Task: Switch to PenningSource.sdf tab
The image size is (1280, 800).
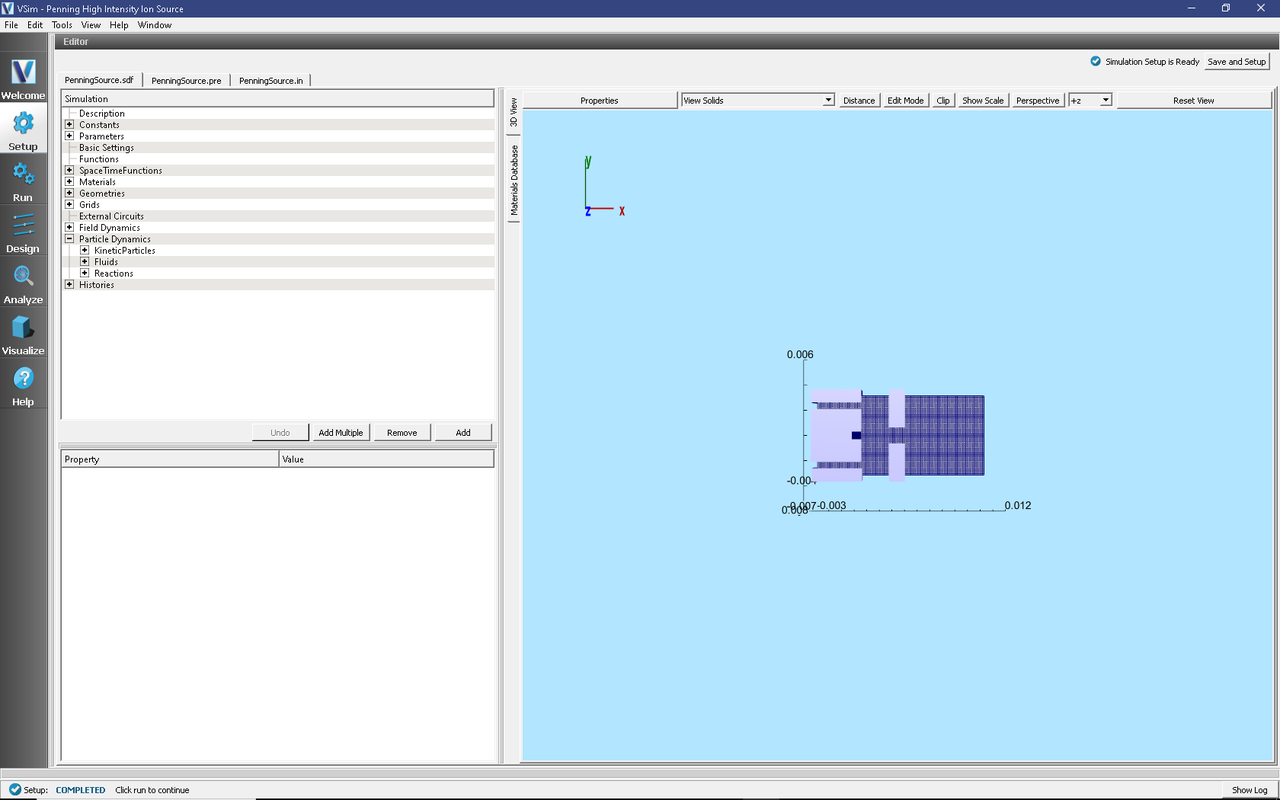Action: click(x=99, y=80)
